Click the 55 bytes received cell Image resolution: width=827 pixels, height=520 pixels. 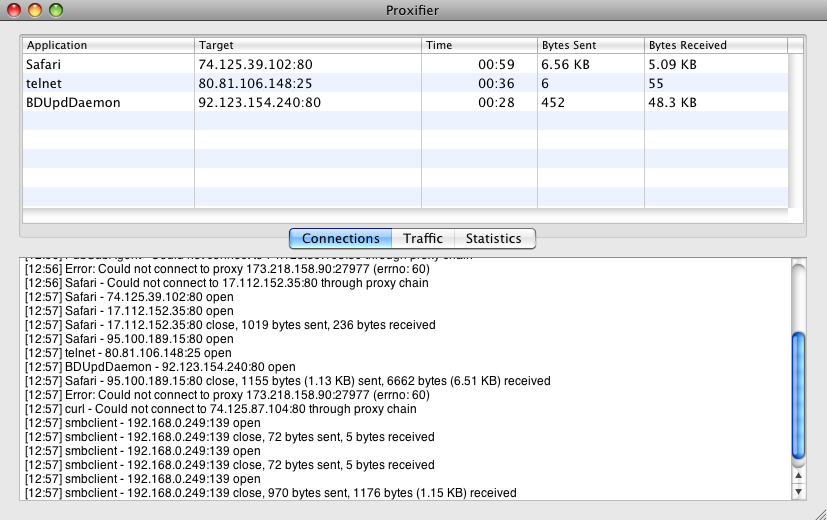tap(656, 83)
